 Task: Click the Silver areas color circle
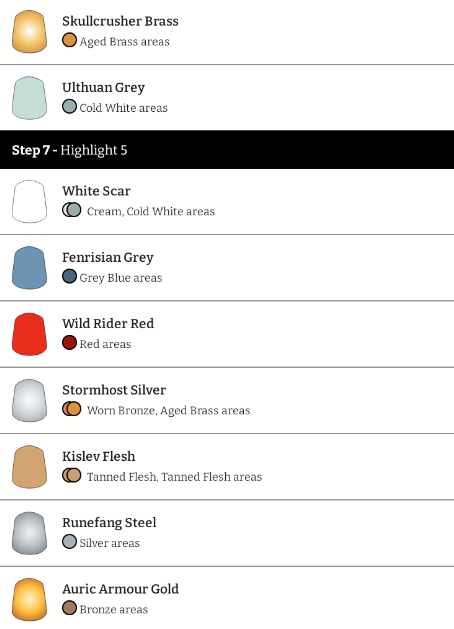point(69,542)
